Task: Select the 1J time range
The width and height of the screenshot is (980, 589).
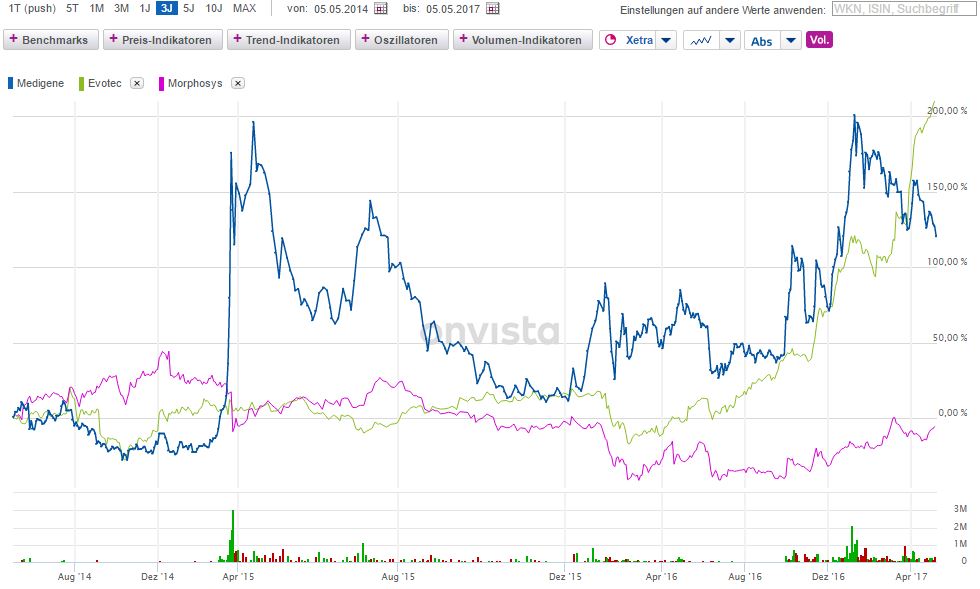Action: [144, 9]
